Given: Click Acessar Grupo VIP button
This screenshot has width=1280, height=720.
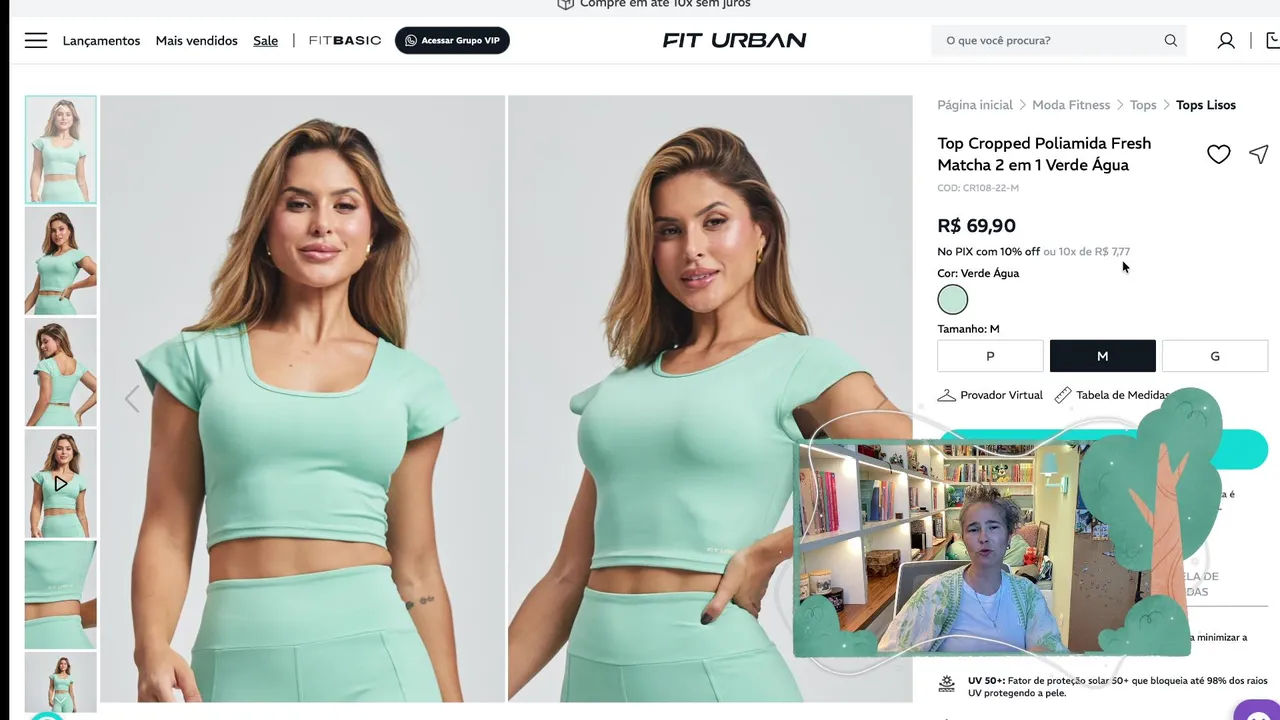Looking at the screenshot, I should pos(452,40).
